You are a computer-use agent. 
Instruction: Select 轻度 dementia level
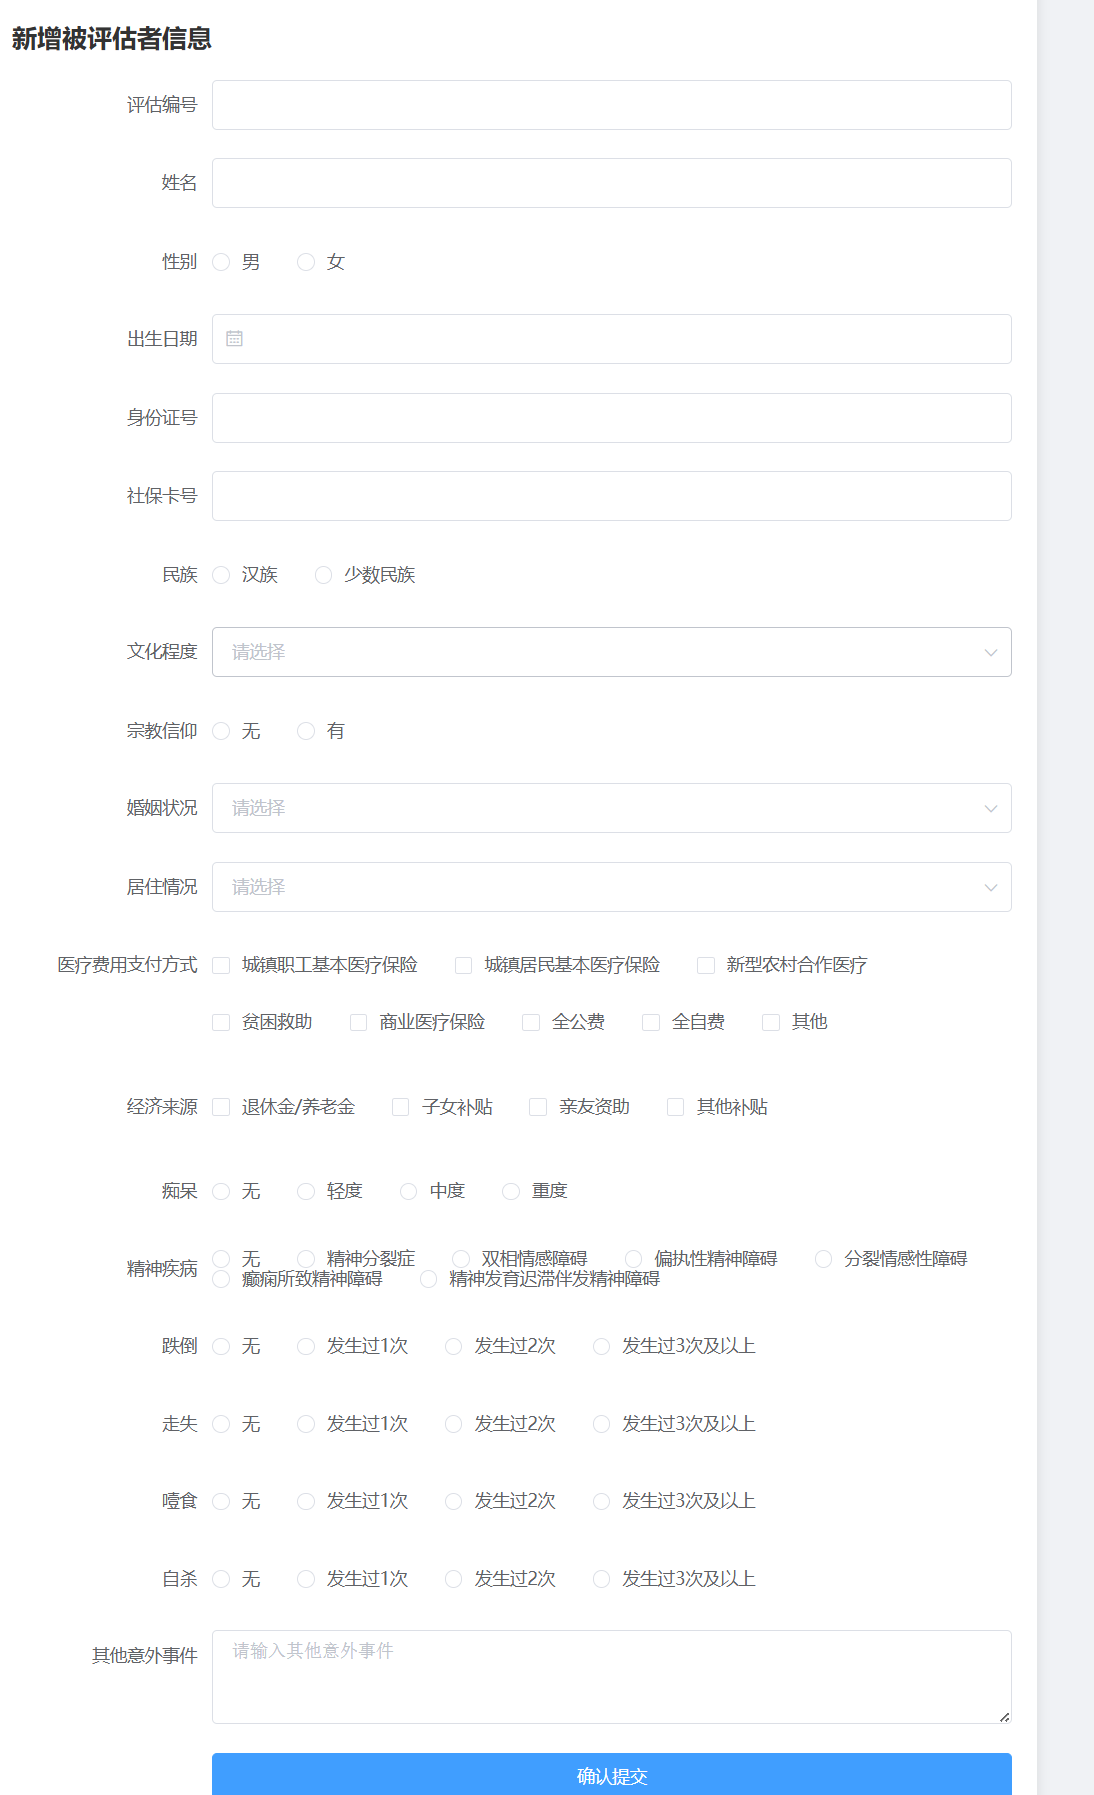[x=306, y=1191]
